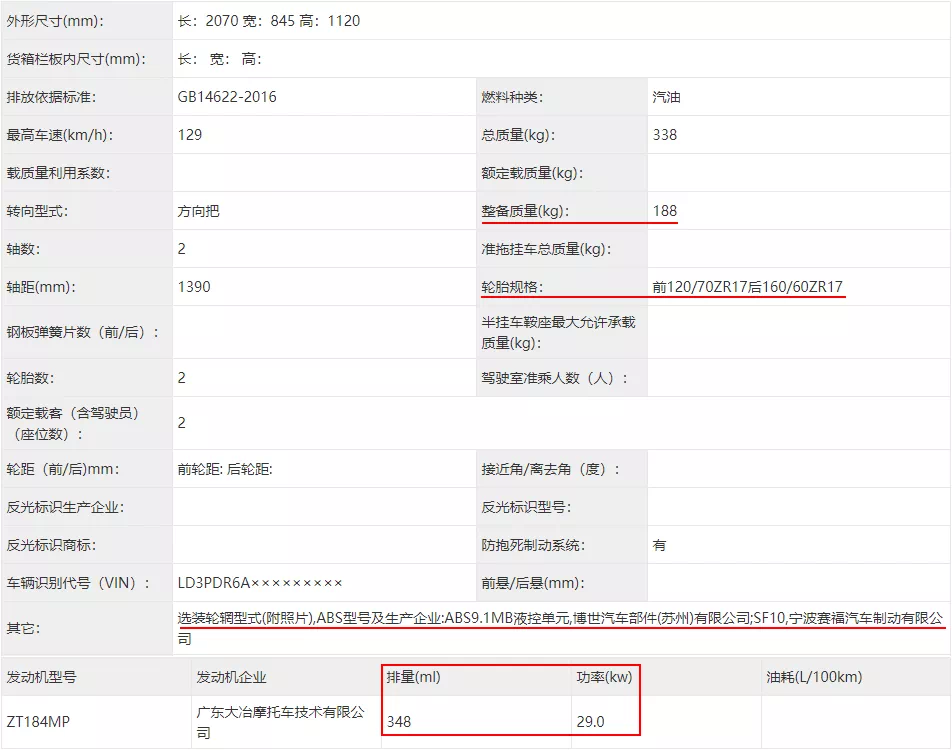Click the 半挂车鞍座最大允许承载质量 label

click(558, 333)
